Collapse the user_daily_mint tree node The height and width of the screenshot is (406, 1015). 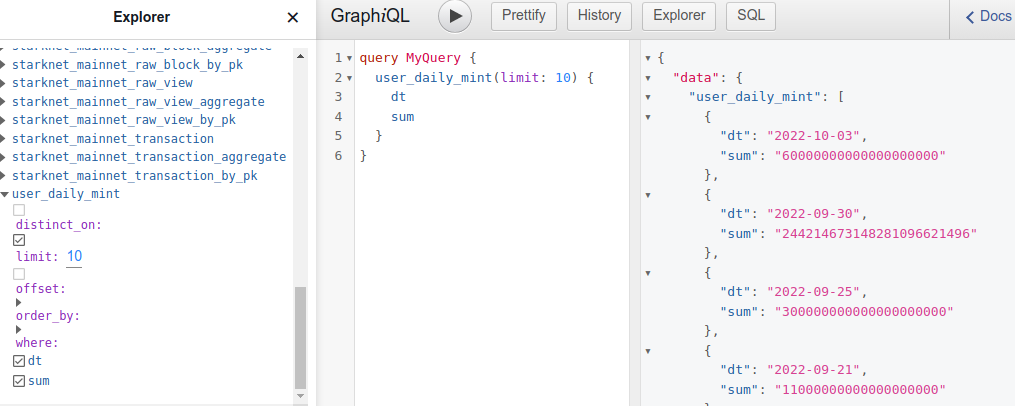click(x=5, y=194)
